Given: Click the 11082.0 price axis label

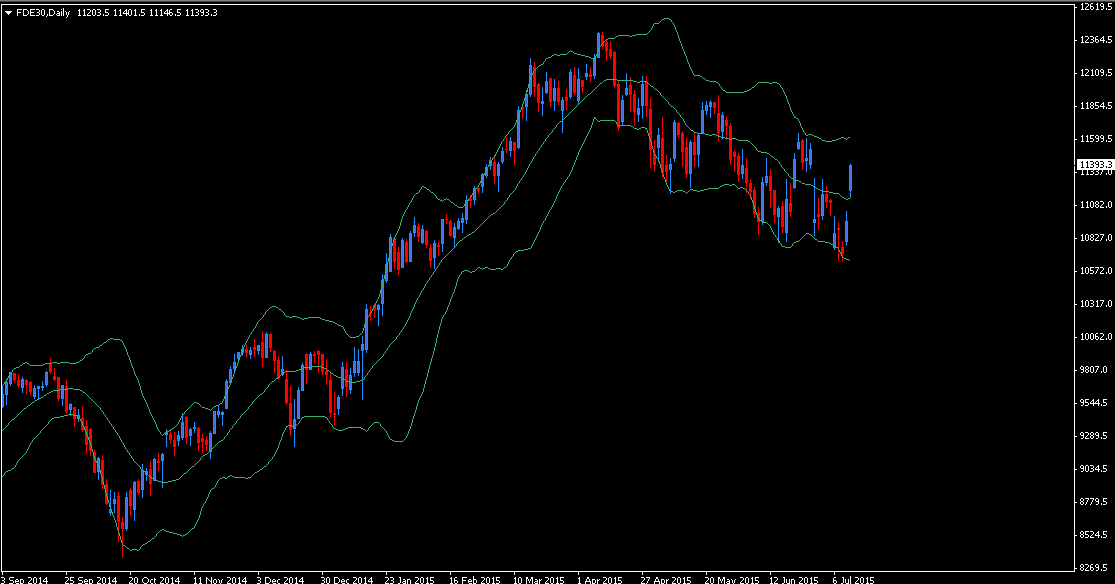Looking at the screenshot, I should (1095, 205).
